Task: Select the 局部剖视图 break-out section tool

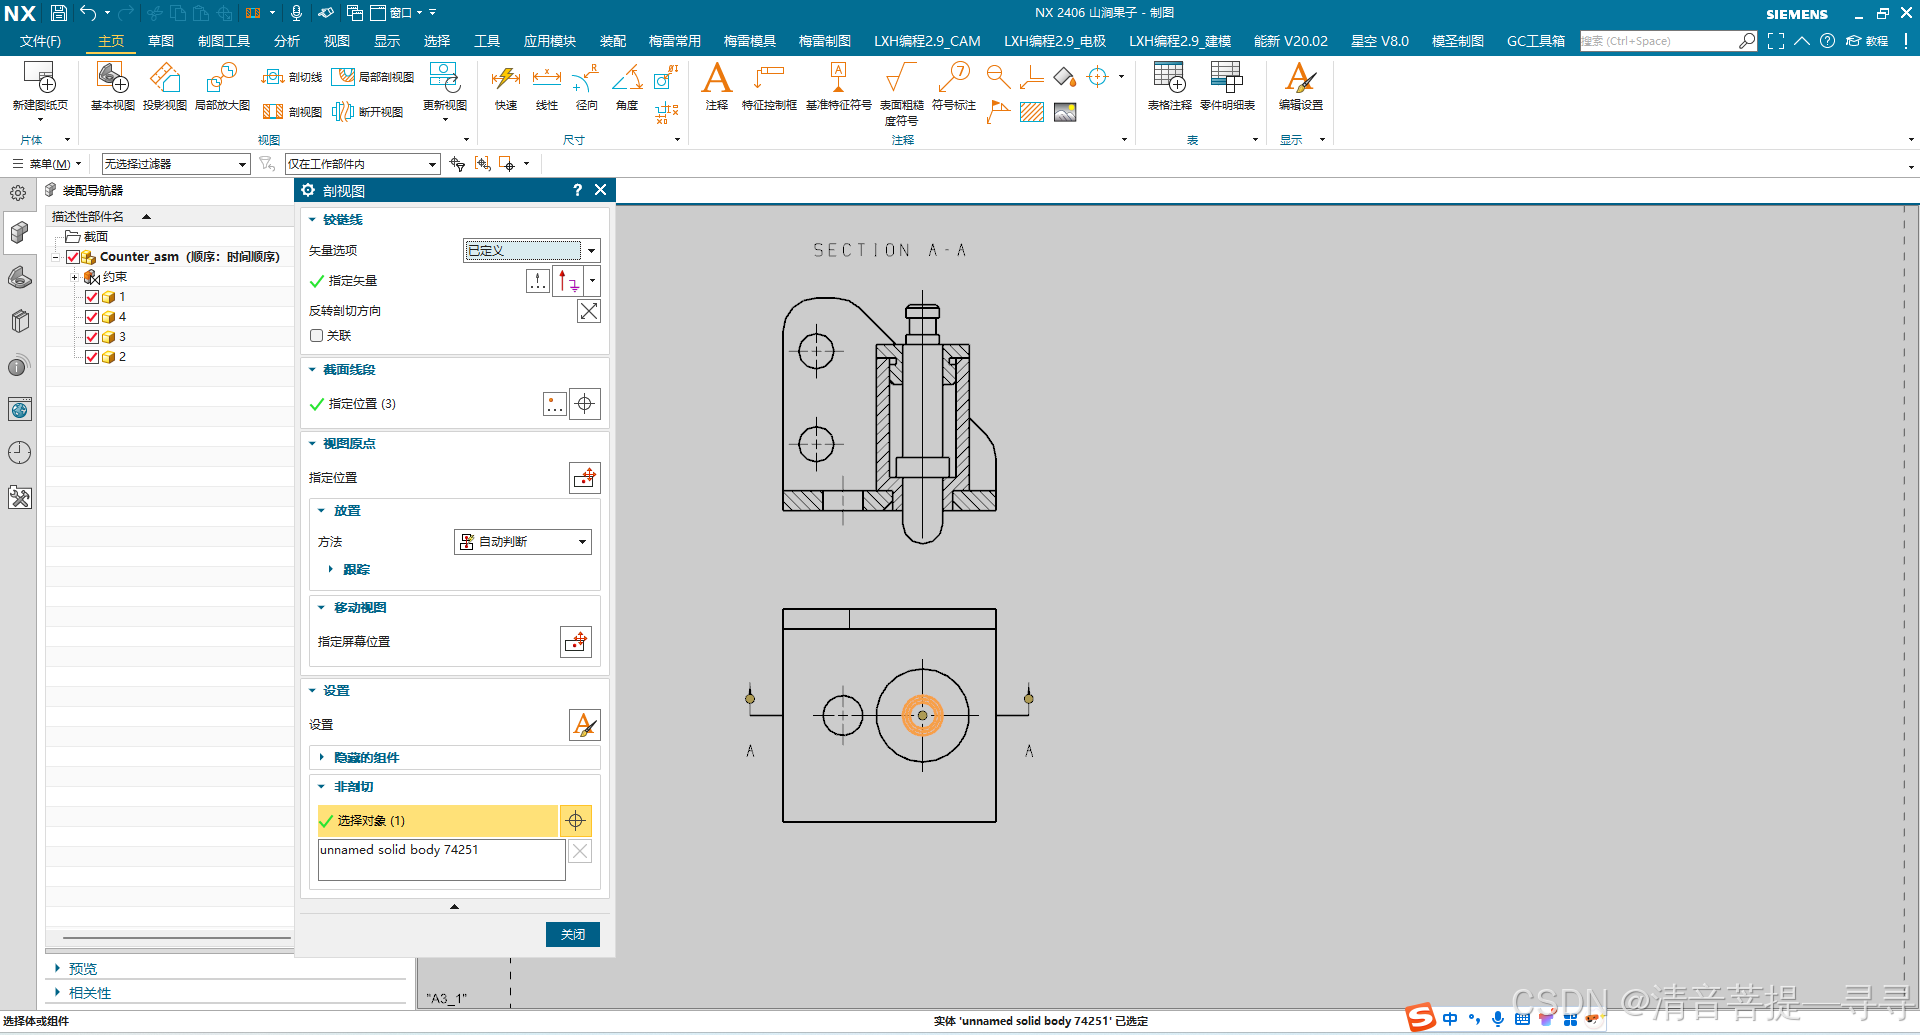Action: coord(372,77)
